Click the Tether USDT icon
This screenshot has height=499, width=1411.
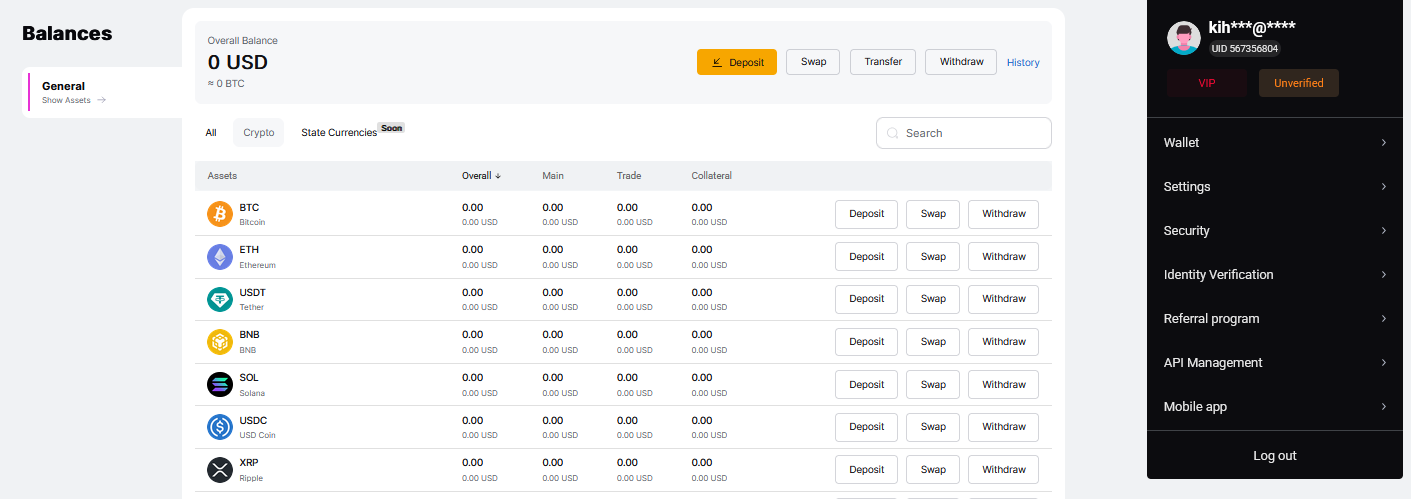pos(219,299)
